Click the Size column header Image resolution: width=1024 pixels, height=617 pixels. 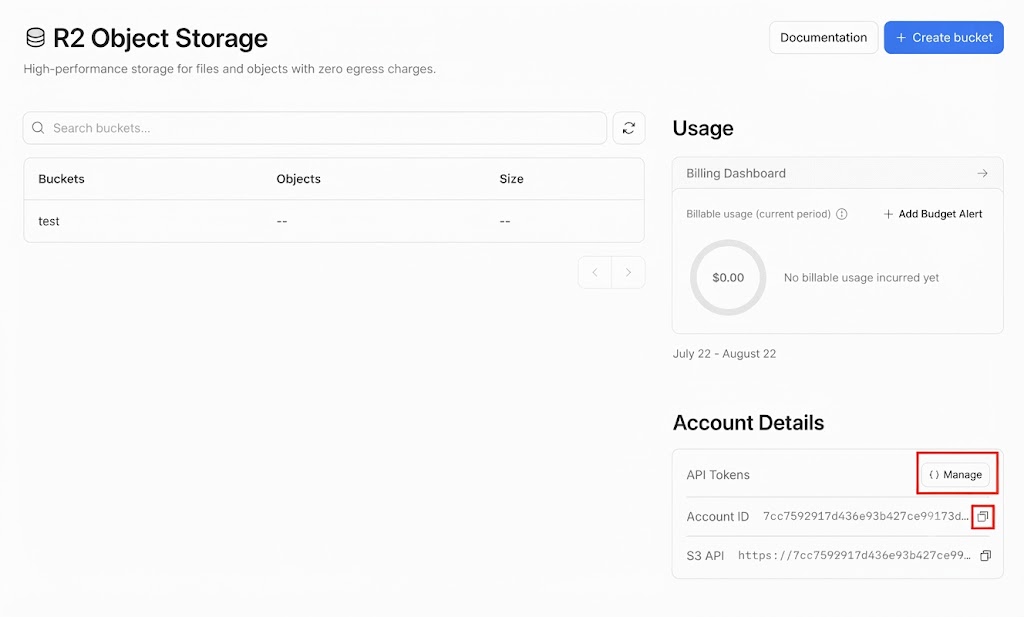click(511, 179)
